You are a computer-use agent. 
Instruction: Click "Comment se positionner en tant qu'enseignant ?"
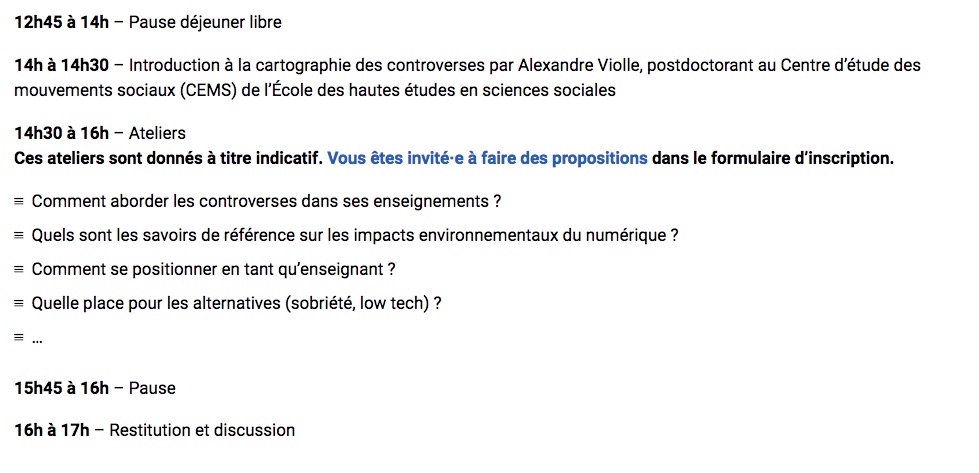(x=214, y=270)
